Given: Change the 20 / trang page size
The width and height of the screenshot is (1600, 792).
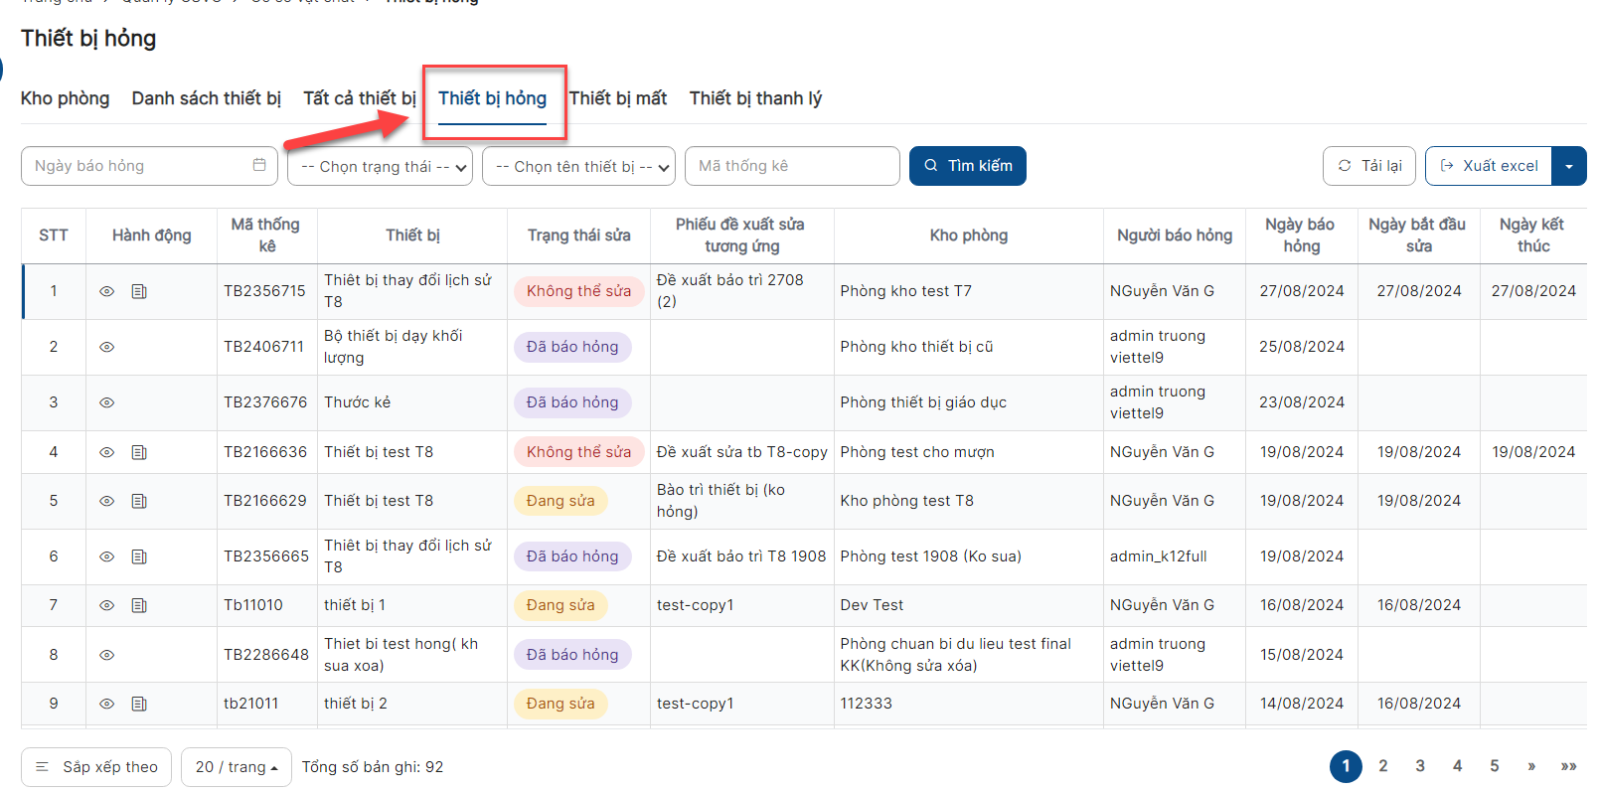Looking at the screenshot, I should coord(236,767).
